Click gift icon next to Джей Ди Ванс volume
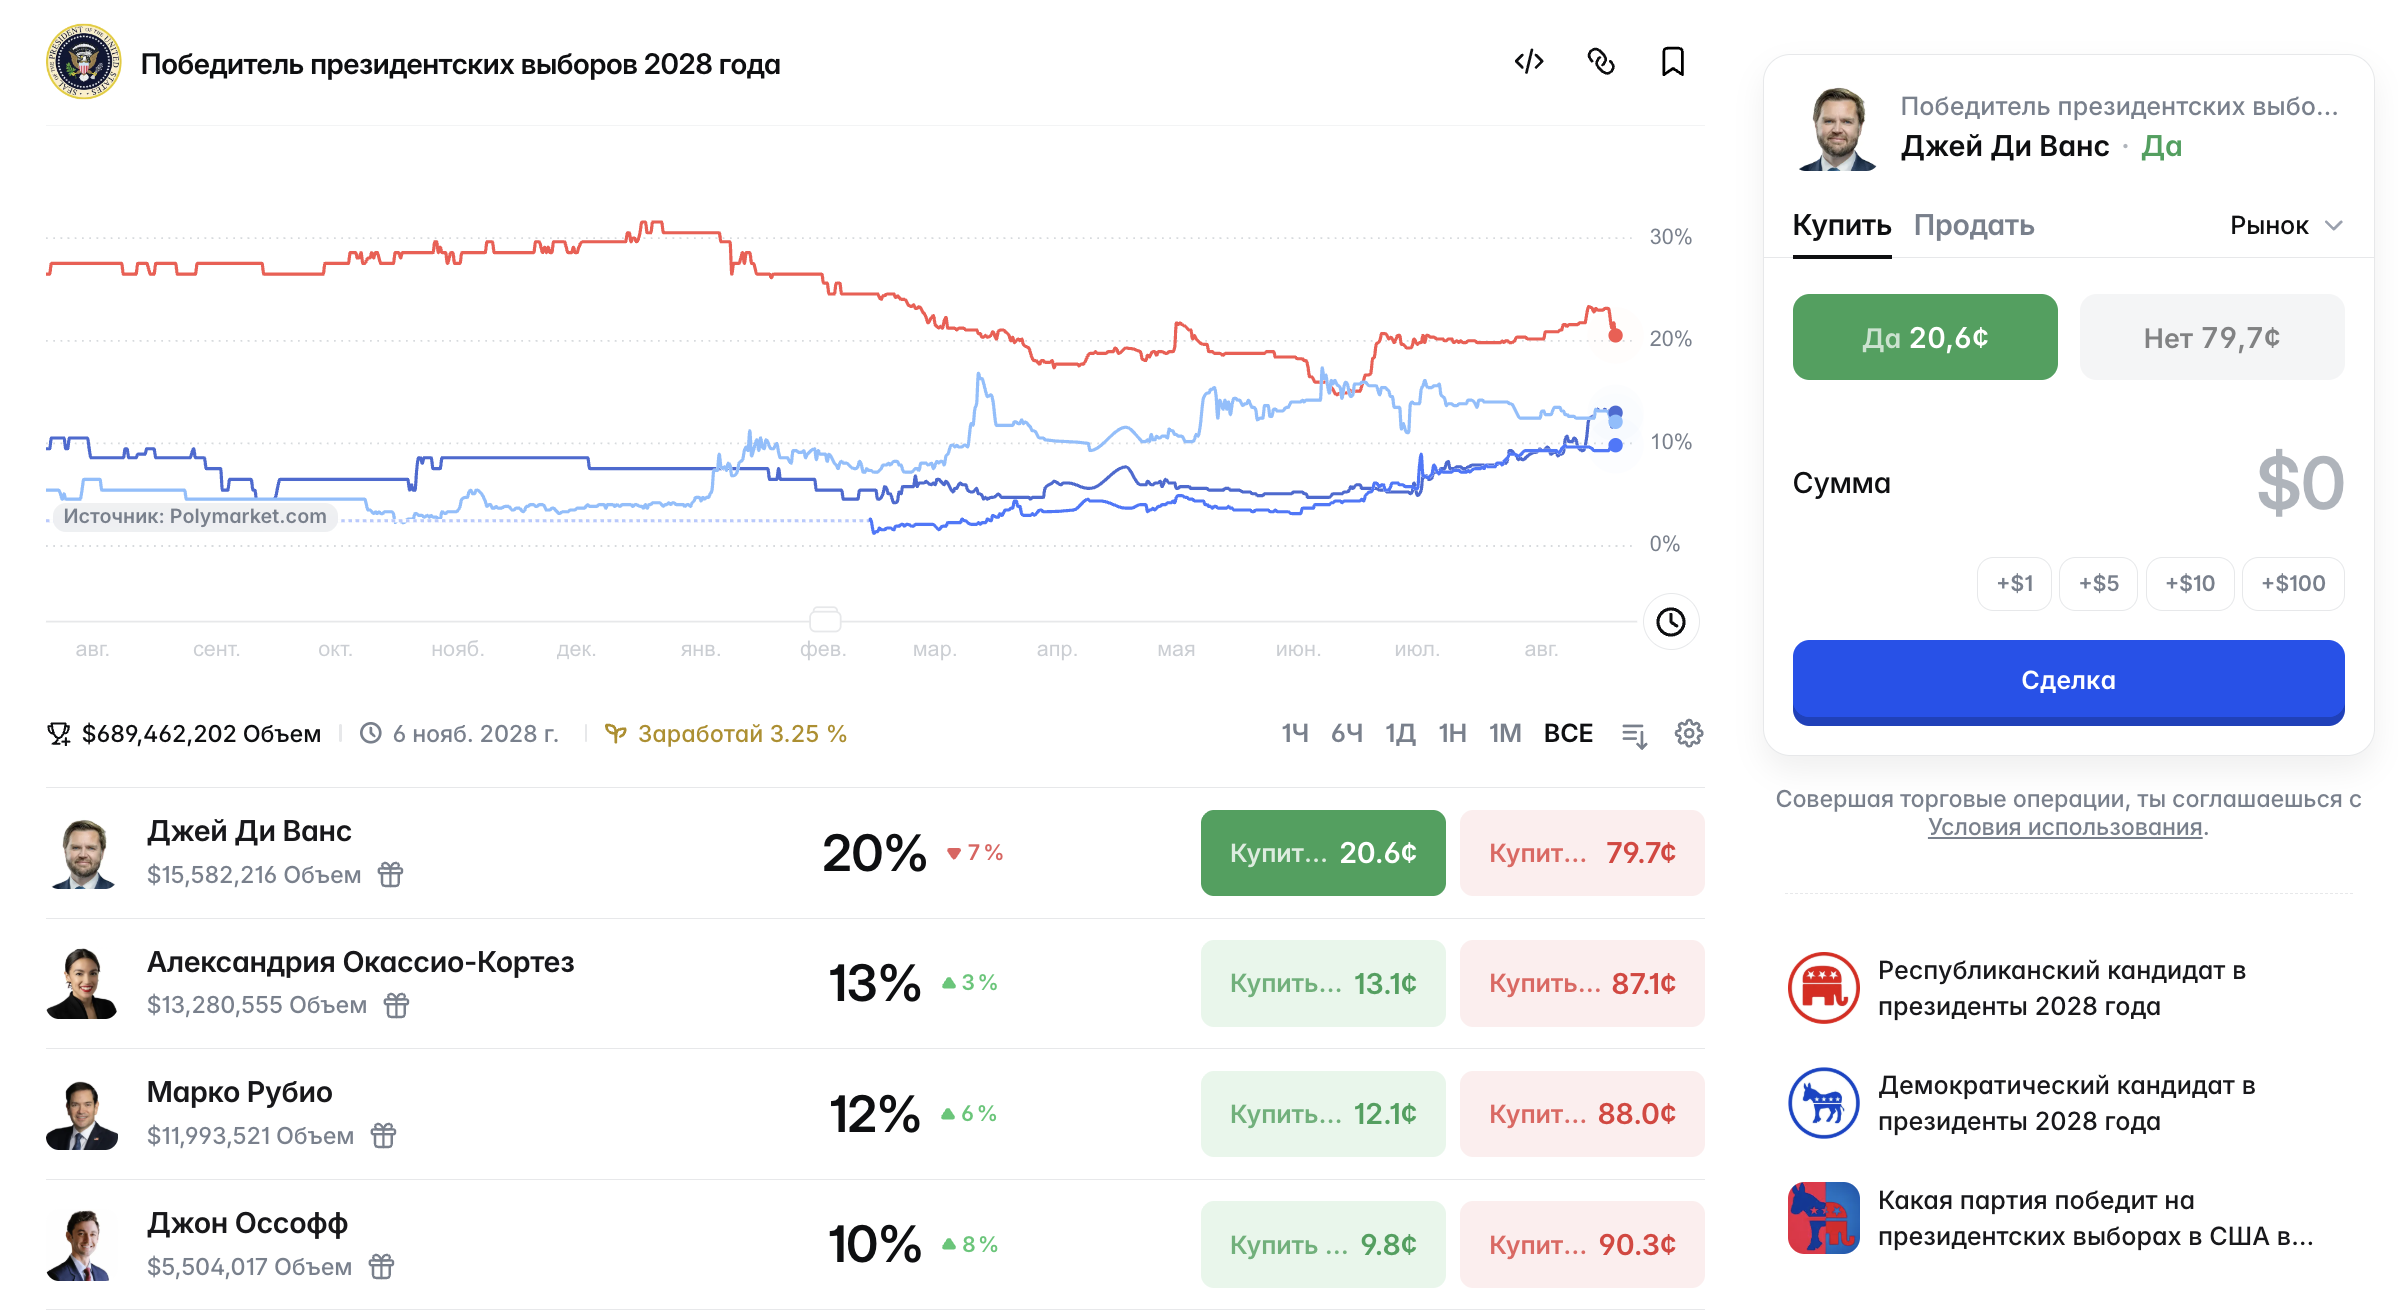The image size is (2398, 1310). point(390,875)
